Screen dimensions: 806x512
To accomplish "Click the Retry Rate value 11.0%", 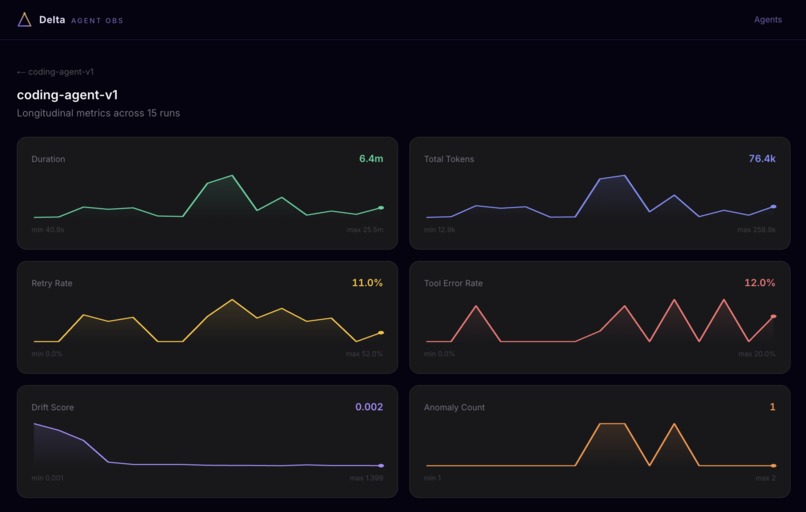I will (x=368, y=283).
